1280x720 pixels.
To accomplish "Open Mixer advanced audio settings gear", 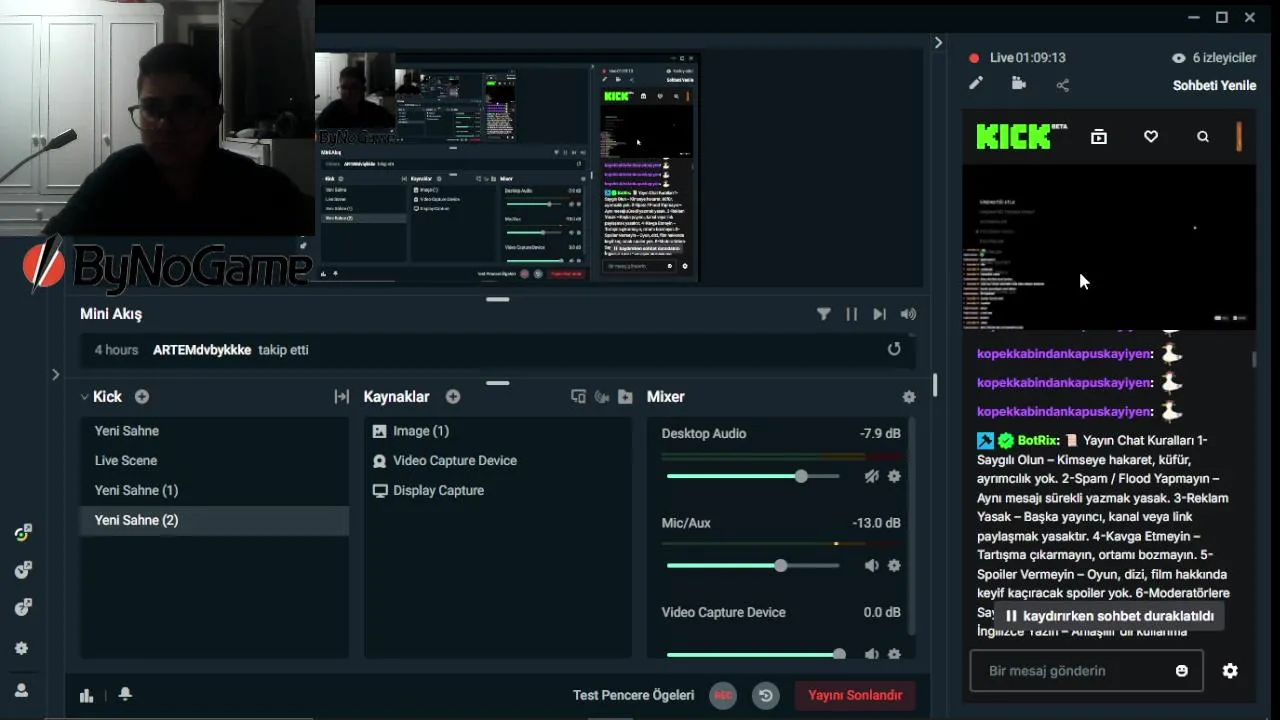I will point(908,397).
